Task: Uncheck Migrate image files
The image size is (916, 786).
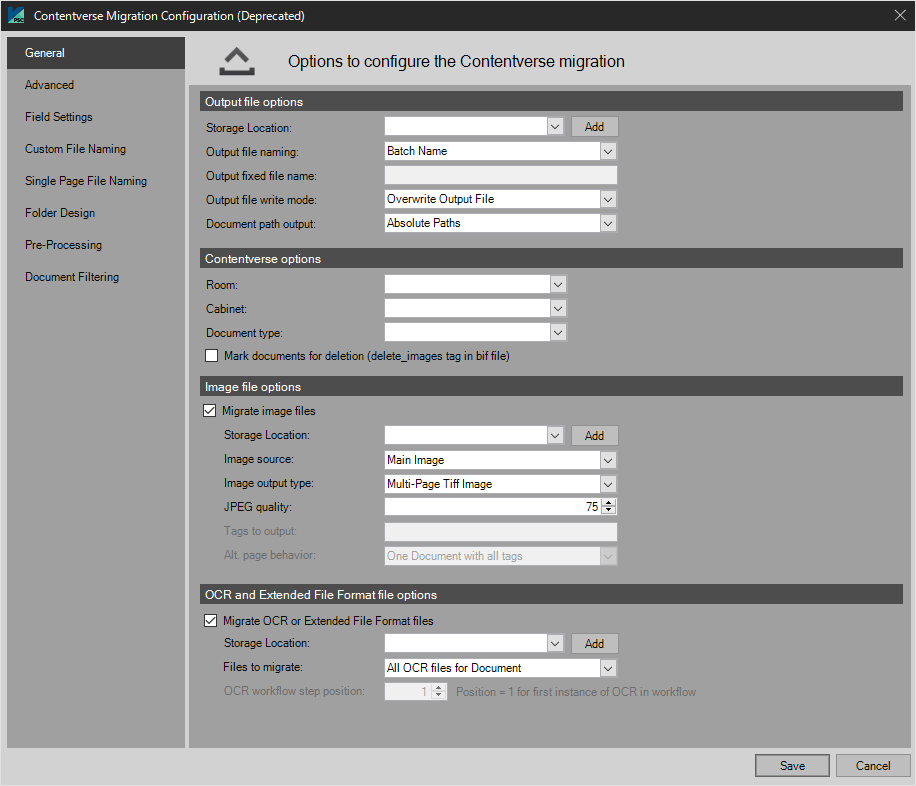Action: pyautogui.click(x=210, y=411)
